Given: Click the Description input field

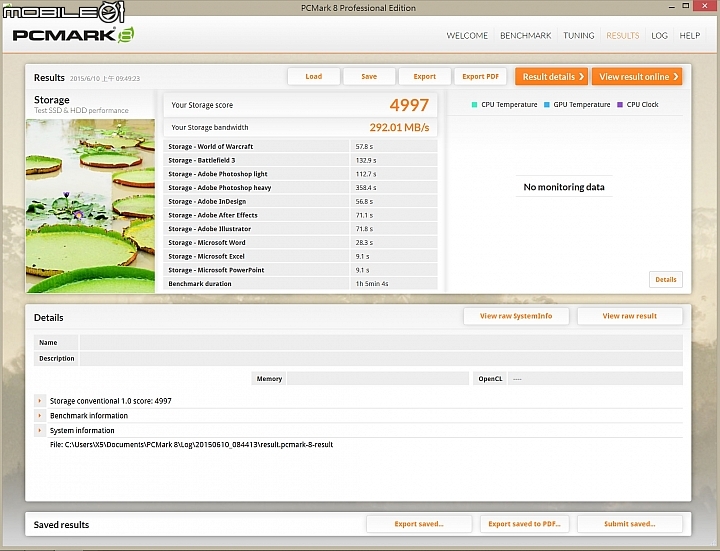Looking at the screenshot, I should 381,358.
